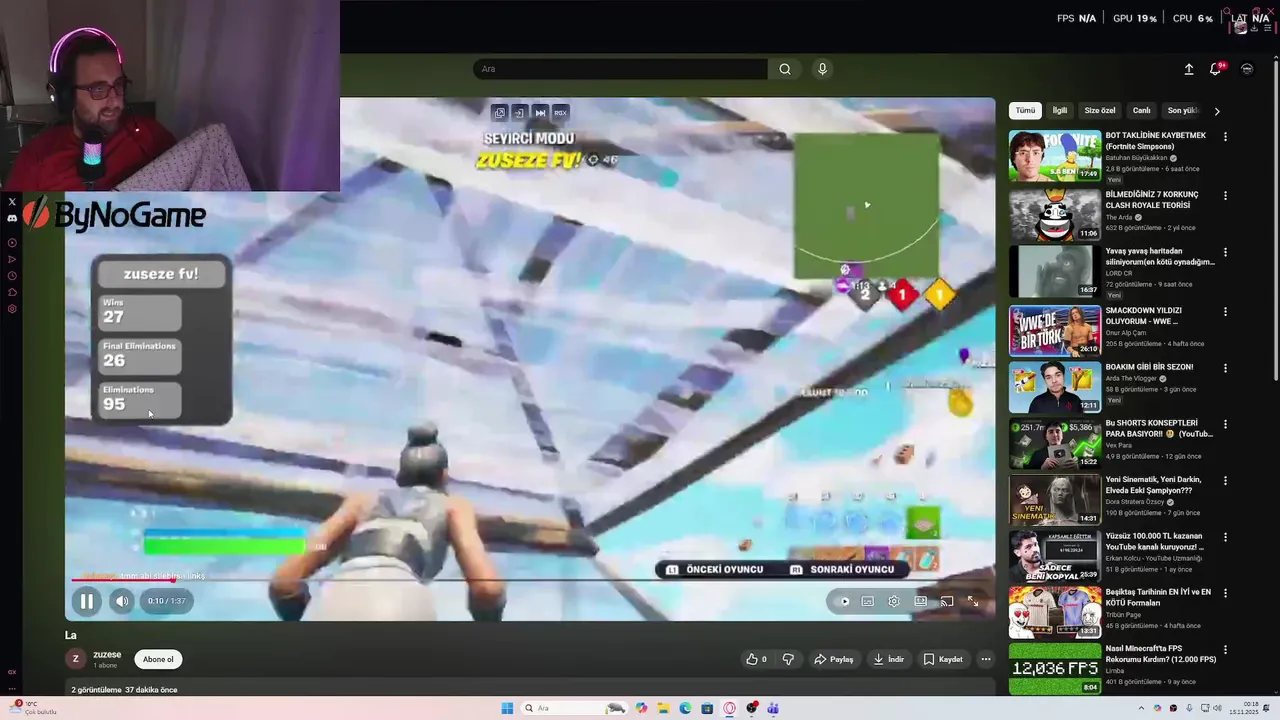Download video with İndir

[888, 659]
